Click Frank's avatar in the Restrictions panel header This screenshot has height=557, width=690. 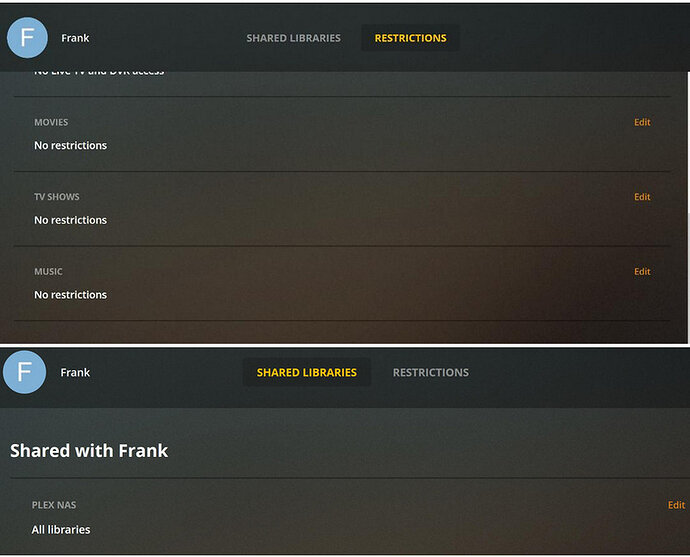[x=27, y=38]
